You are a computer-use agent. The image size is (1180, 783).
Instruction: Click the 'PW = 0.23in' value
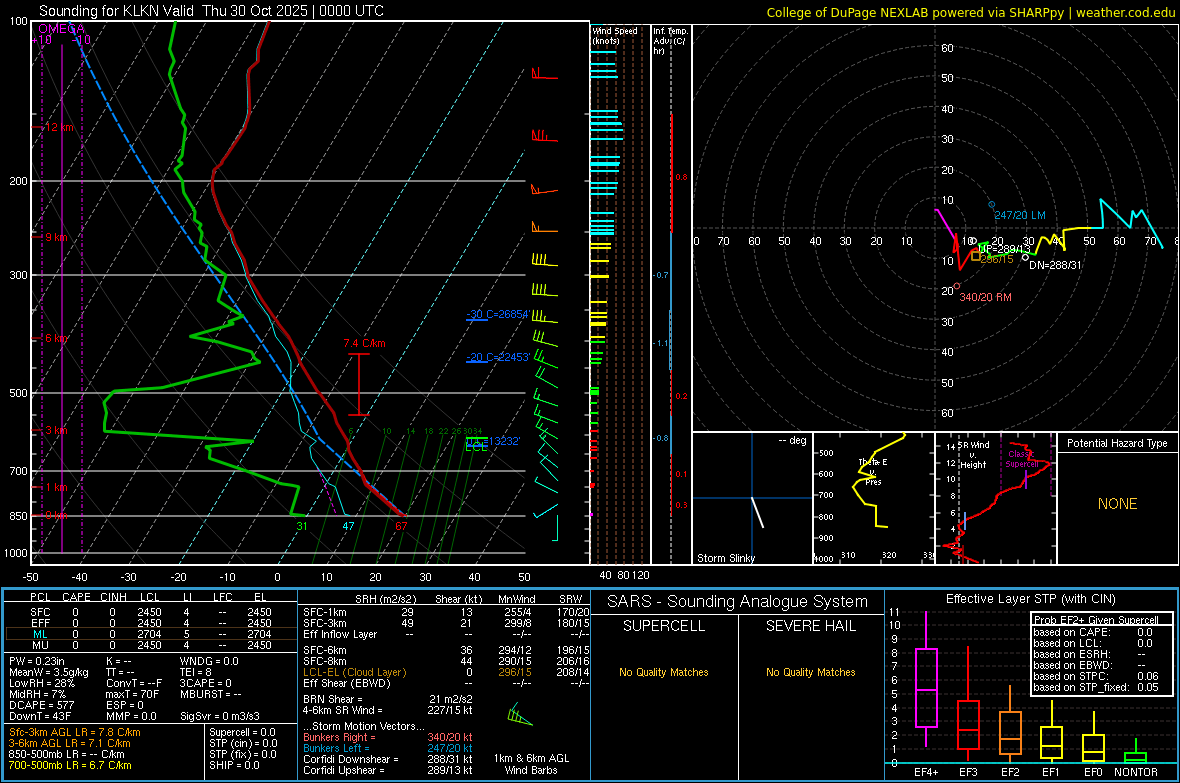point(37,661)
